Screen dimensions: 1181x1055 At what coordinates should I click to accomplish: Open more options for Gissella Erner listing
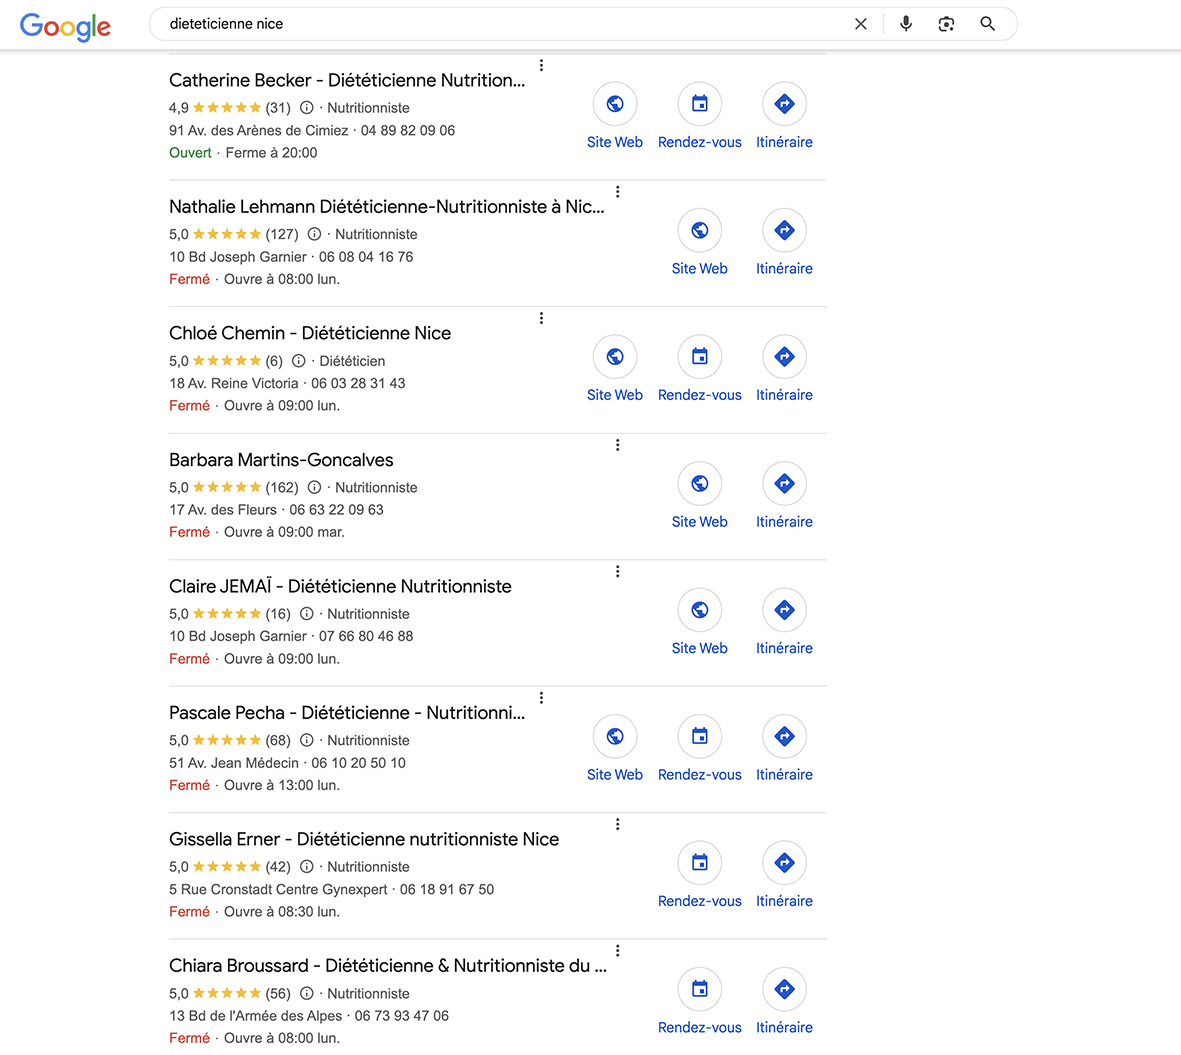[x=618, y=825]
